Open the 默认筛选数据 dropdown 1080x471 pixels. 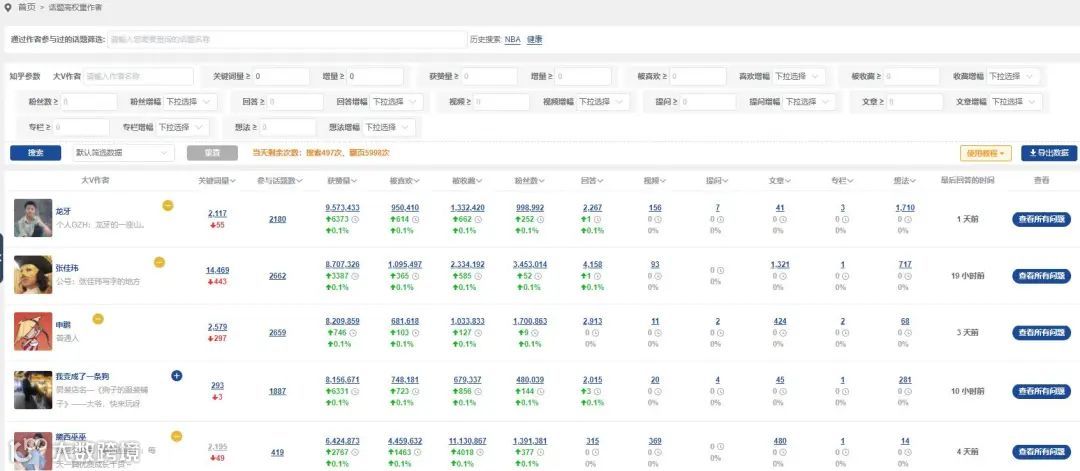tap(123, 153)
